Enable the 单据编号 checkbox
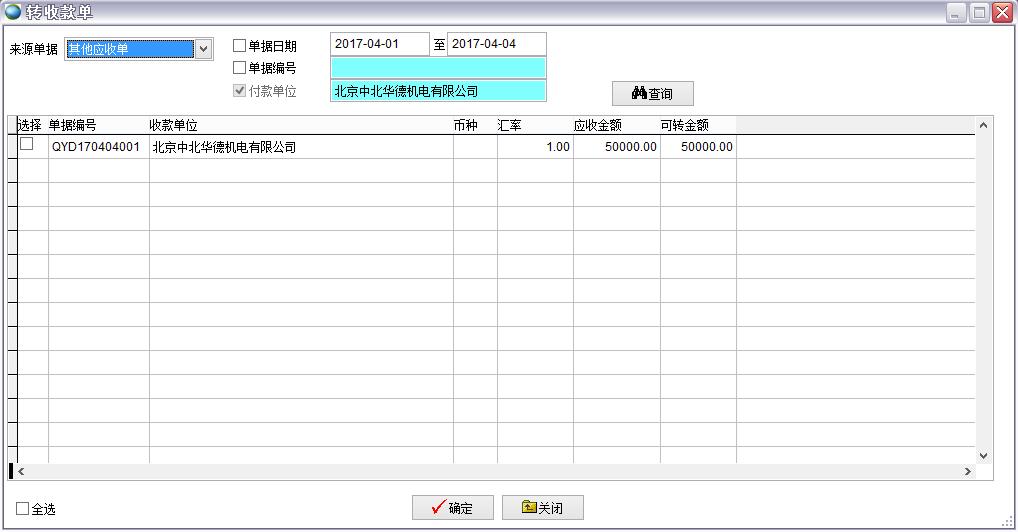This screenshot has height=532, width=1018. pyautogui.click(x=239, y=68)
